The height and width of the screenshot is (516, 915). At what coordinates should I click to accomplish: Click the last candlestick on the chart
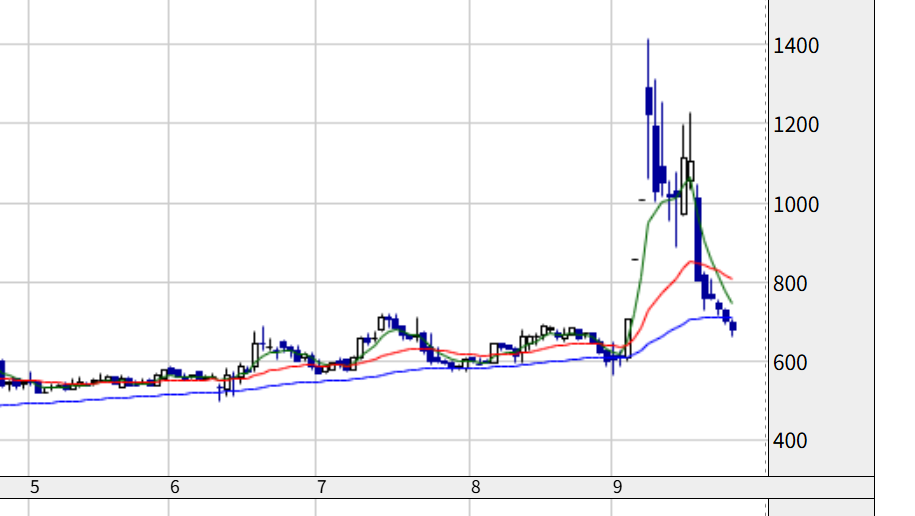pos(733,327)
